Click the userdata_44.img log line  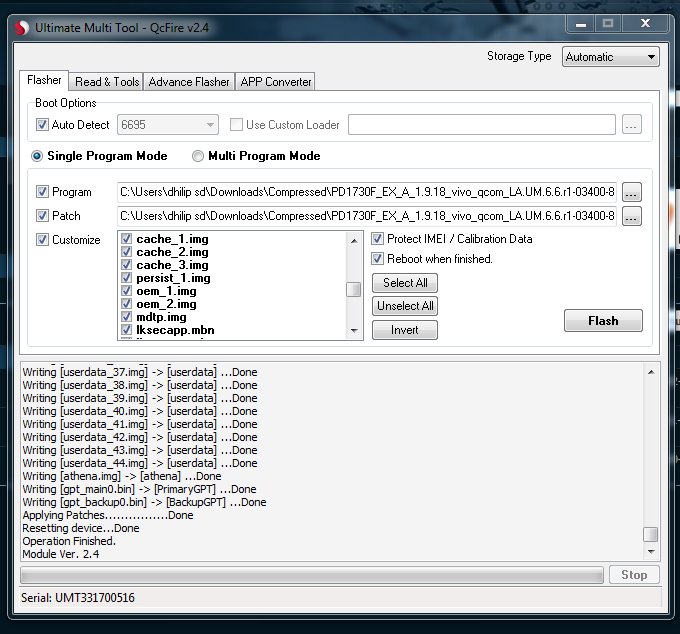point(140,463)
